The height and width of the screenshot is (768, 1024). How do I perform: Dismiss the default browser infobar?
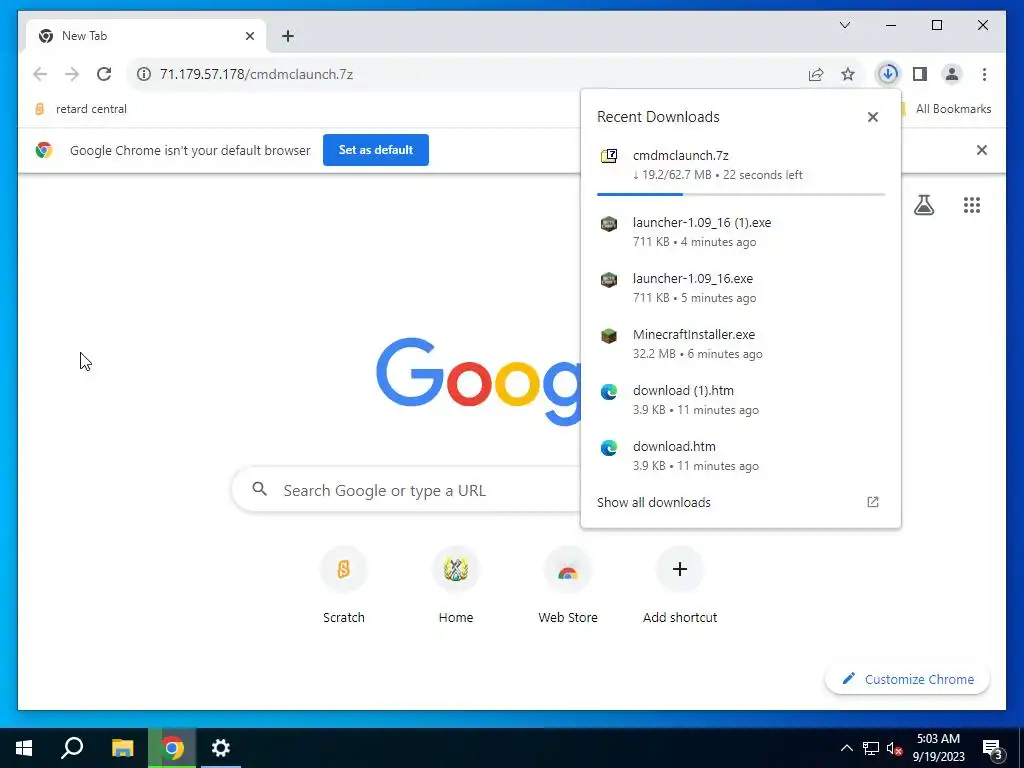(981, 150)
